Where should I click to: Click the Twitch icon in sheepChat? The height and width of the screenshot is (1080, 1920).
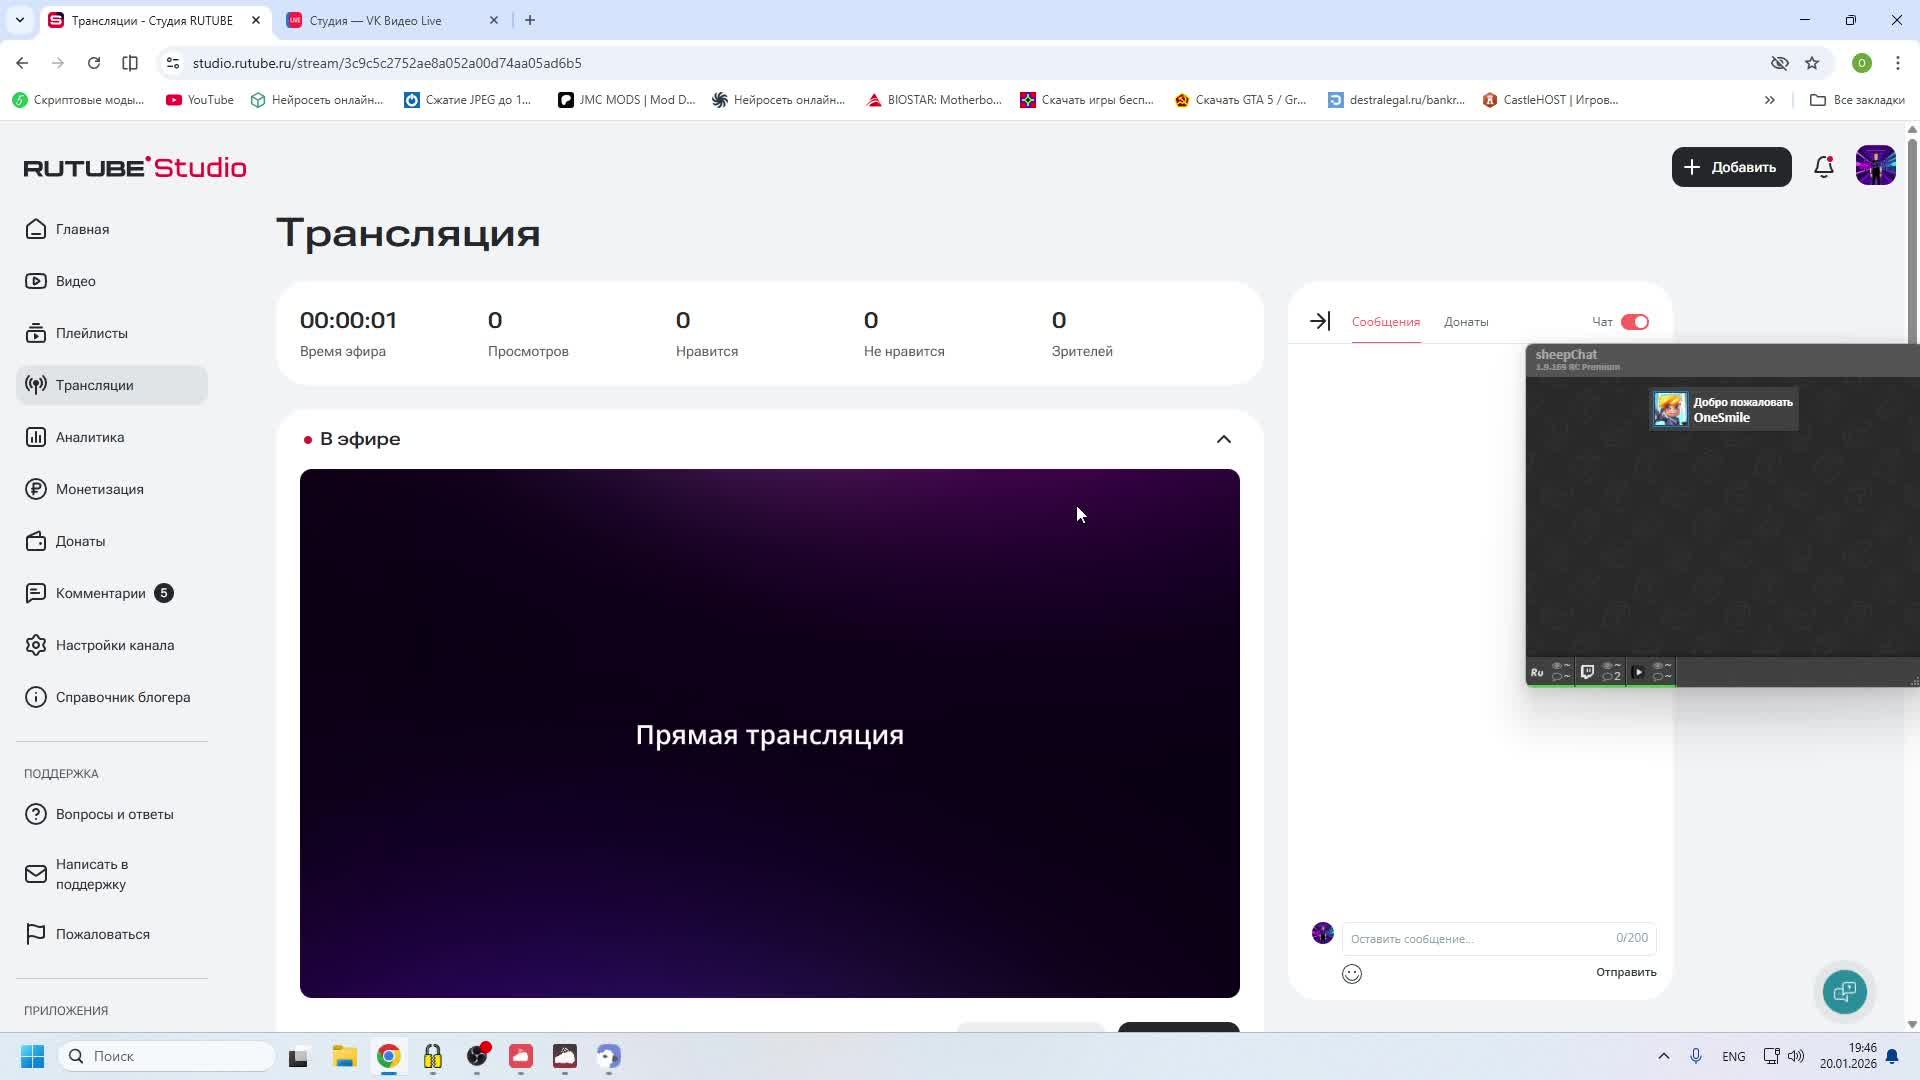click(1587, 672)
